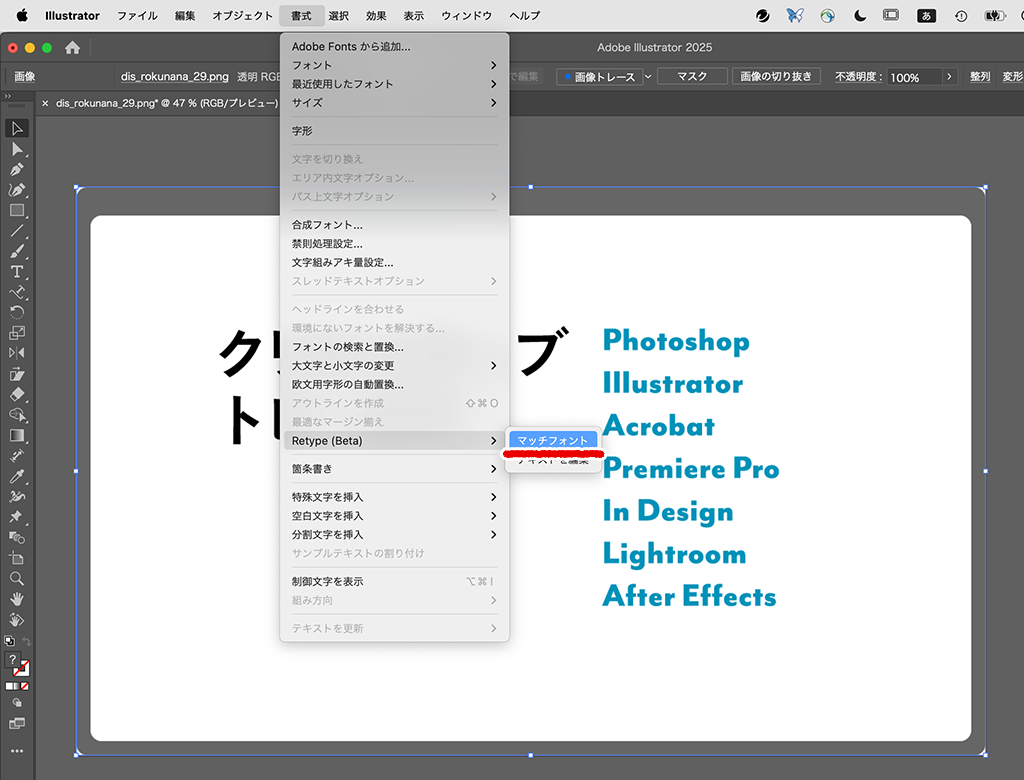Select the Artboard tool

pyautogui.click(x=17, y=558)
